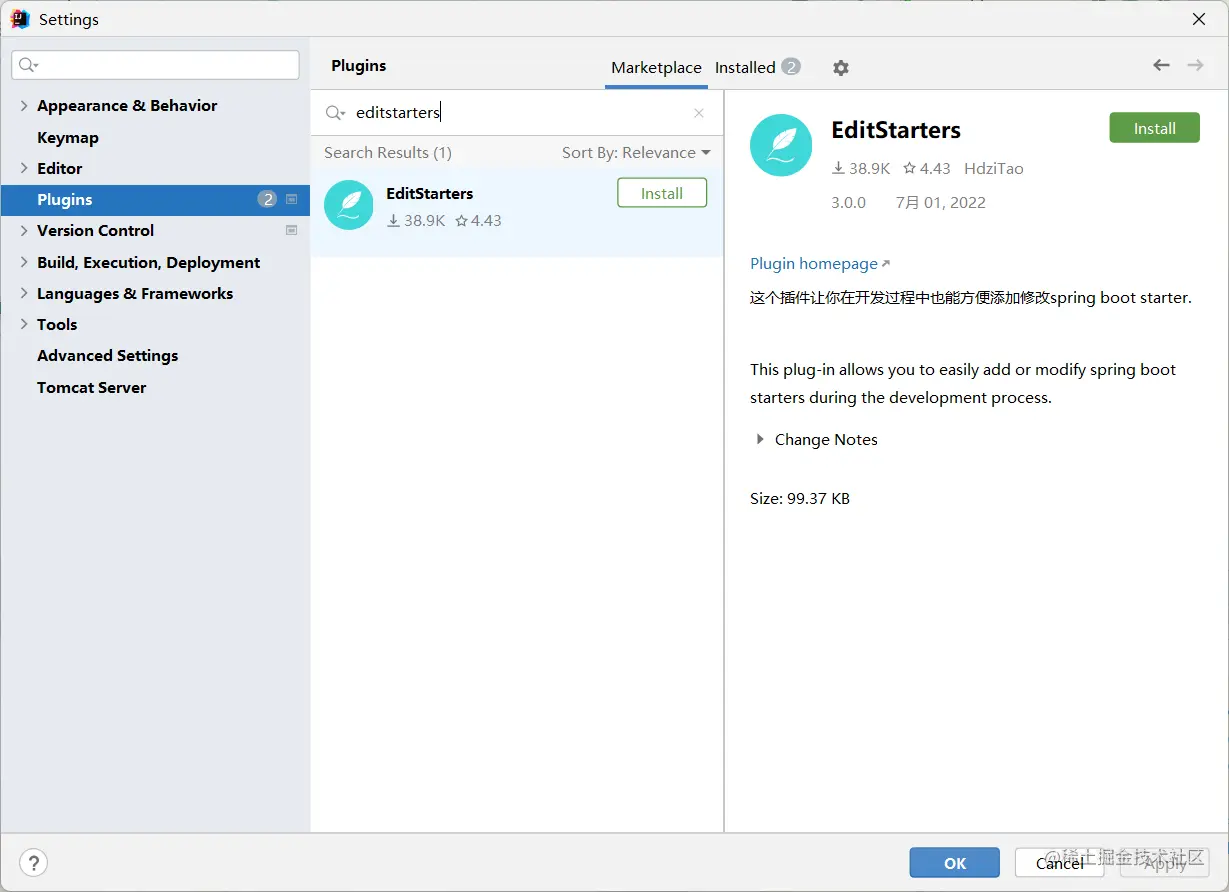
Task: Click the 4.43 rating in plugin details
Action: [x=927, y=168]
